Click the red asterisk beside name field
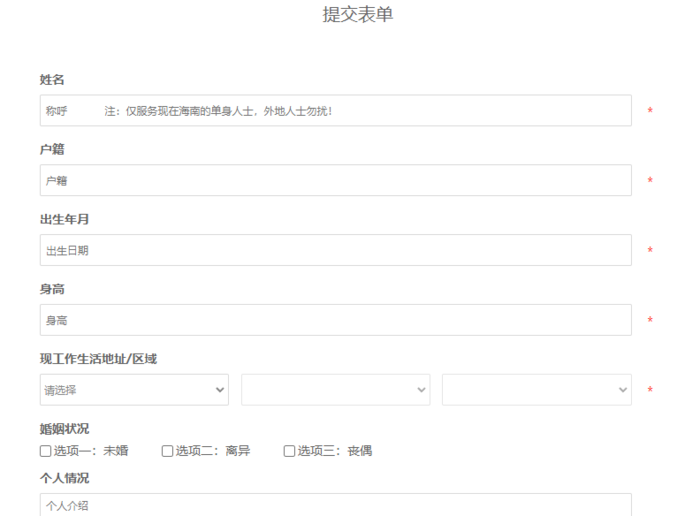 [x=651, y=112]
